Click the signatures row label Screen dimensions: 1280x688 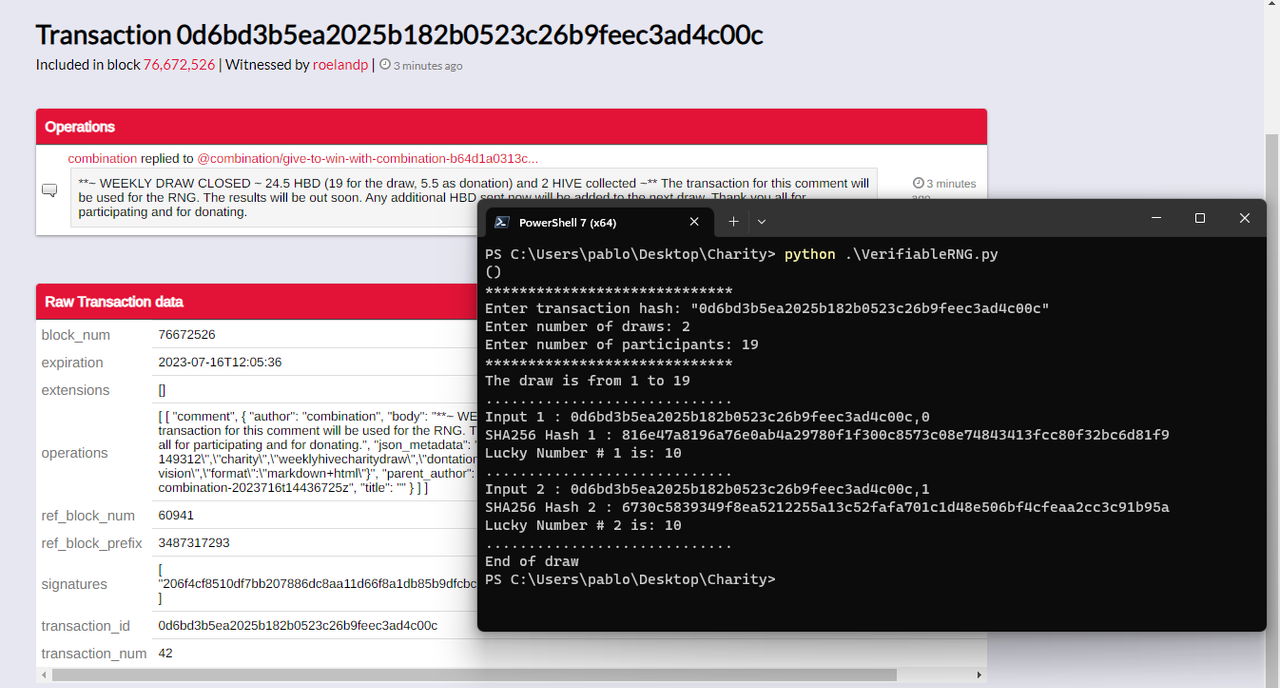coord(74,584)
